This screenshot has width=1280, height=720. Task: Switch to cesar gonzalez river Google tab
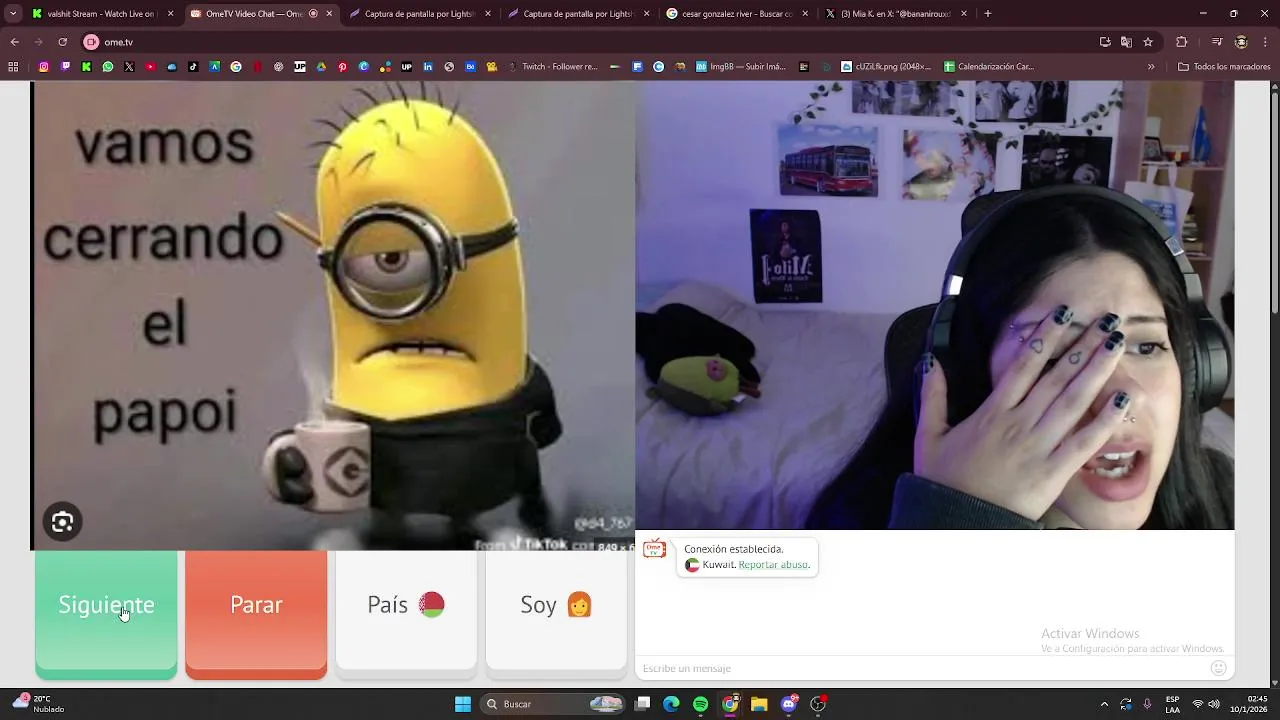tap(737, 14)
